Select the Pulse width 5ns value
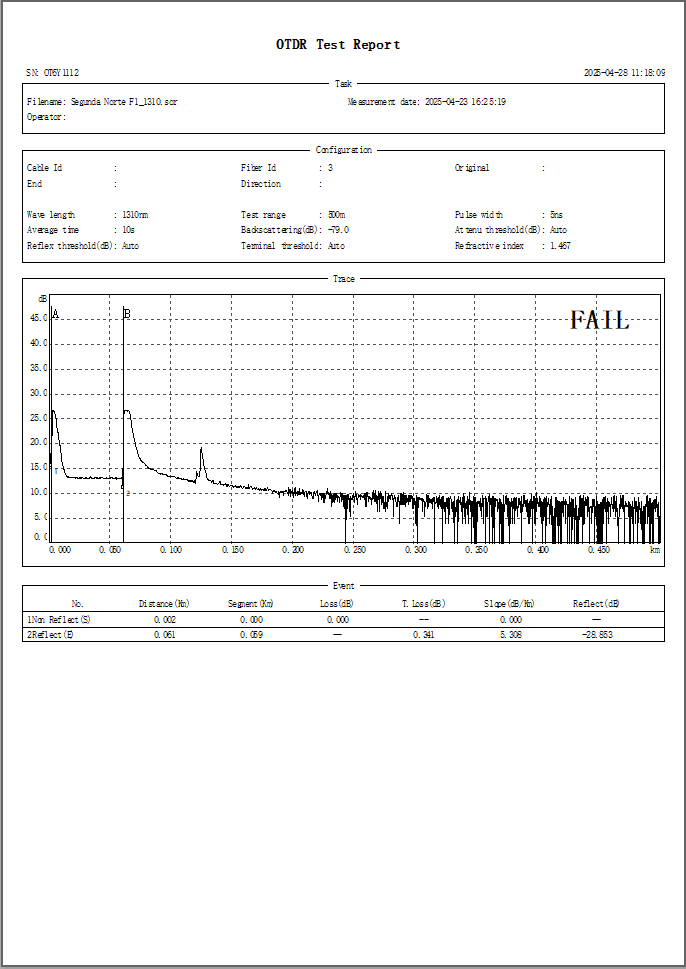Image resolution: width=686 pixels, height=969 pixels. click(x=557, y=215)
